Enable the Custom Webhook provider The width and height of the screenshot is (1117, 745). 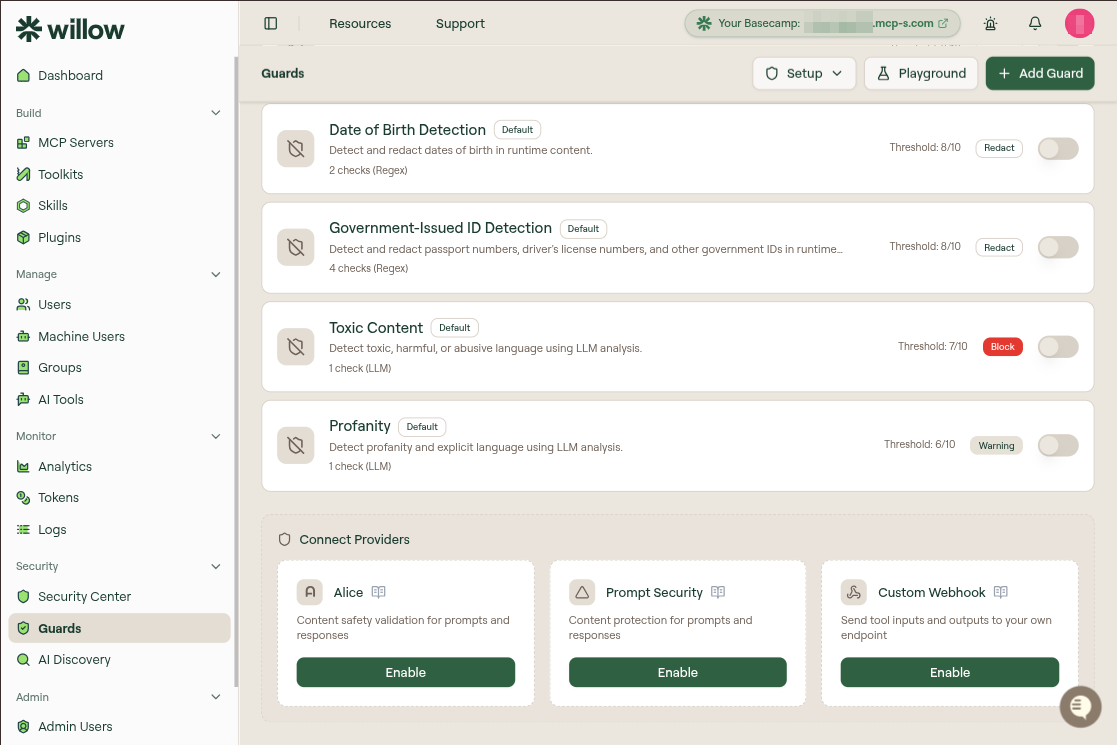tap(950, 672)
